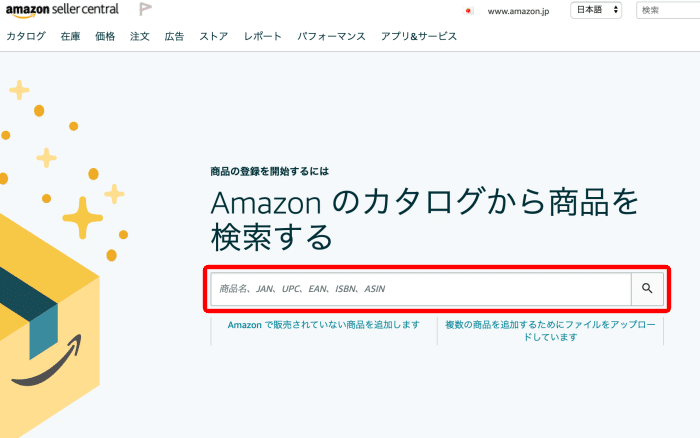This screenshot has width=700, height=438.
Task: Click the magnifying glass search button
Action: (x=647, y=289)
